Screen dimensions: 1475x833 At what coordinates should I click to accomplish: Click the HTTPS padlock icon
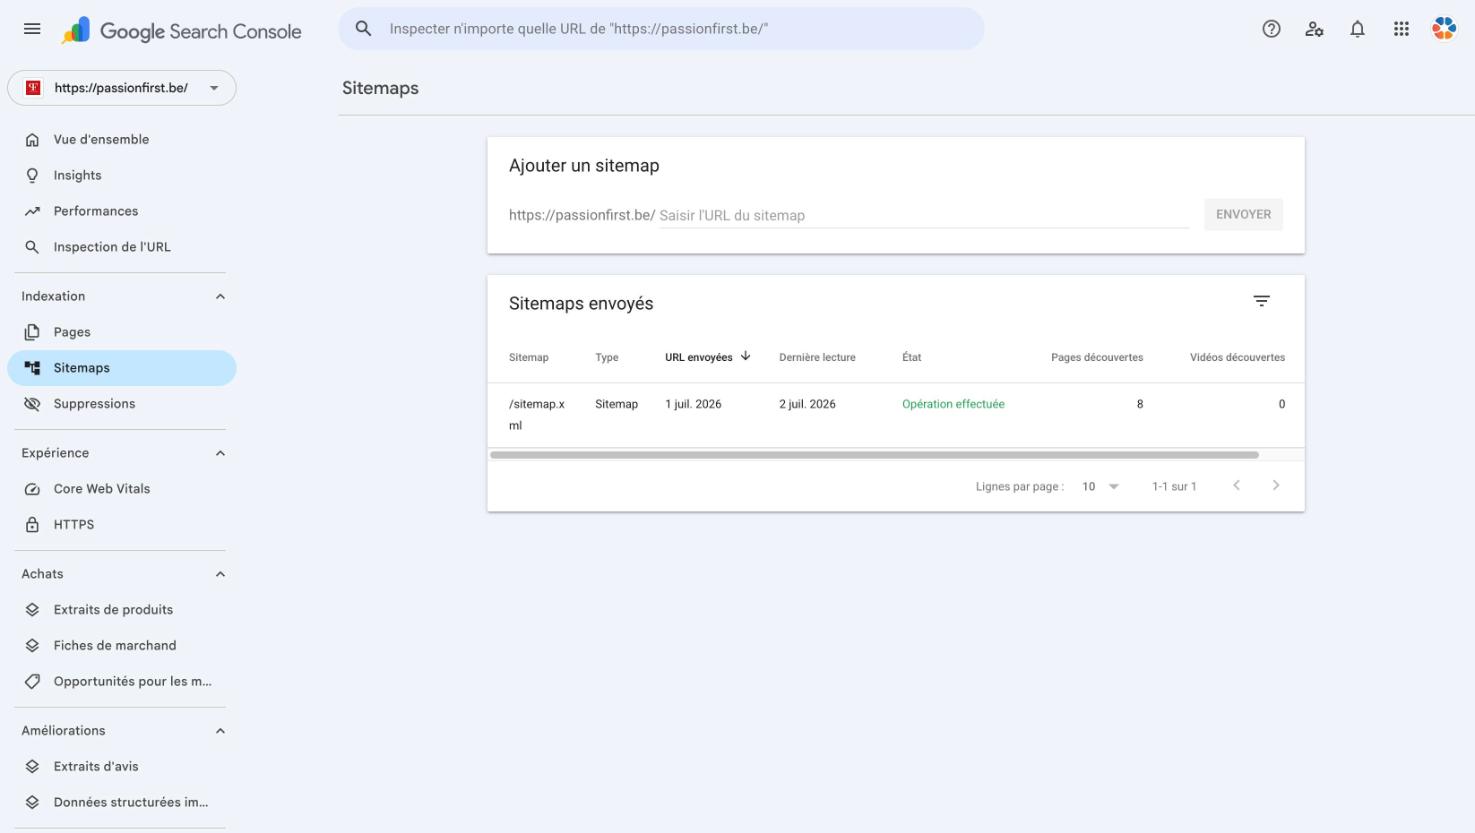pyautogui.click(x=32, y=524)
